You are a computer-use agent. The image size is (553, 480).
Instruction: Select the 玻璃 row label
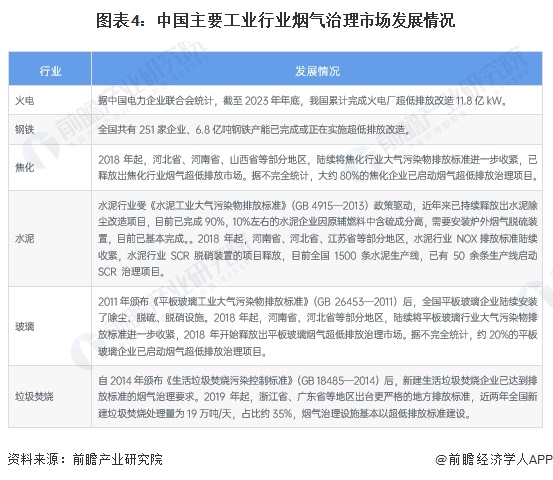pos(24,326)
